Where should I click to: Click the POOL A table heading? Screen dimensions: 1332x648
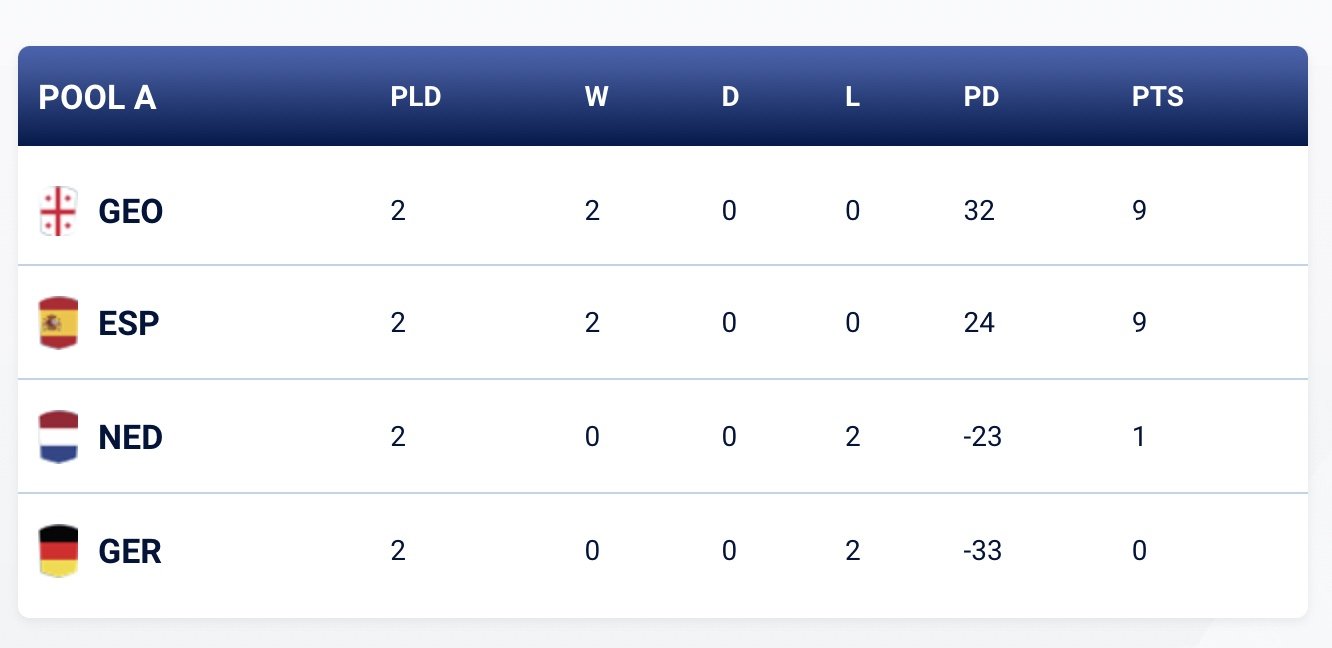tap(98, 97)
